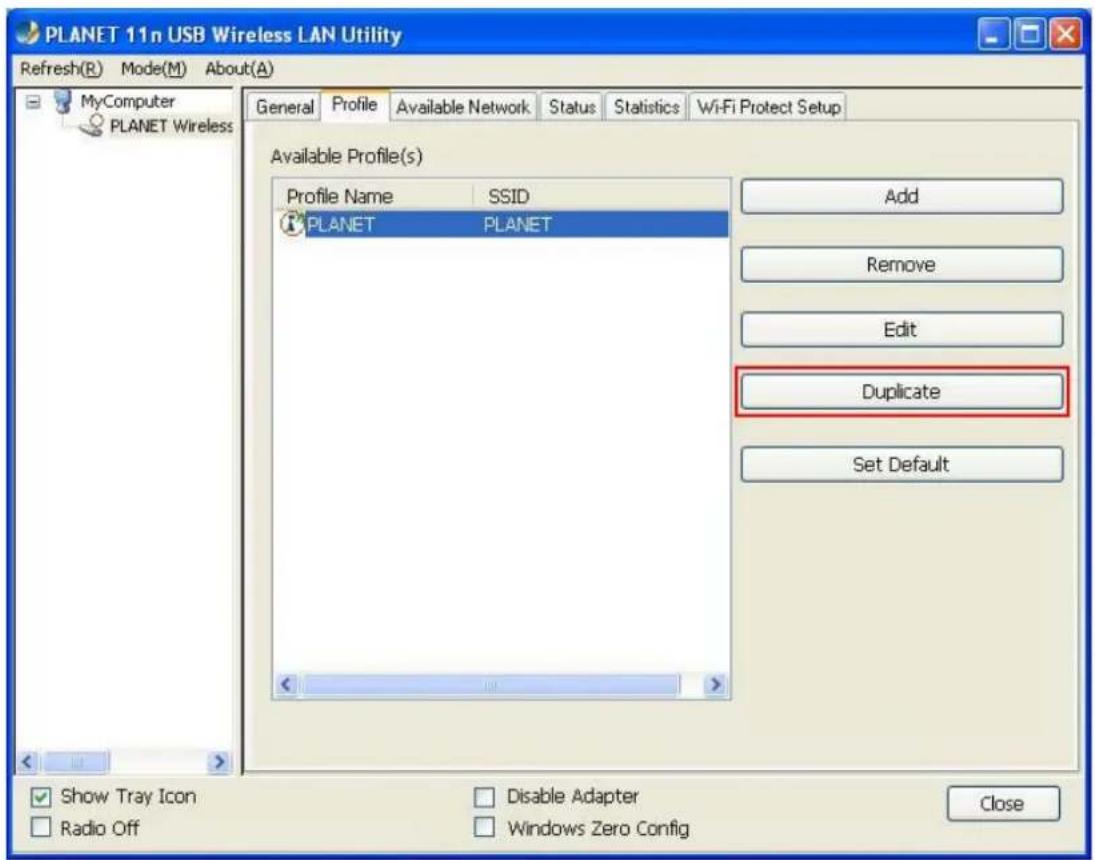Click the PLANET Wireless adapter icon
This screenshot has height=860, width=1095.
tap(92, 127)
